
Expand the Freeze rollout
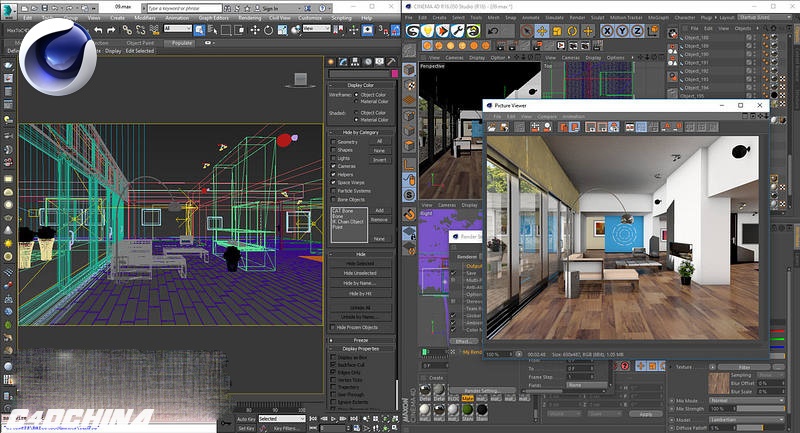coord(361,340)
